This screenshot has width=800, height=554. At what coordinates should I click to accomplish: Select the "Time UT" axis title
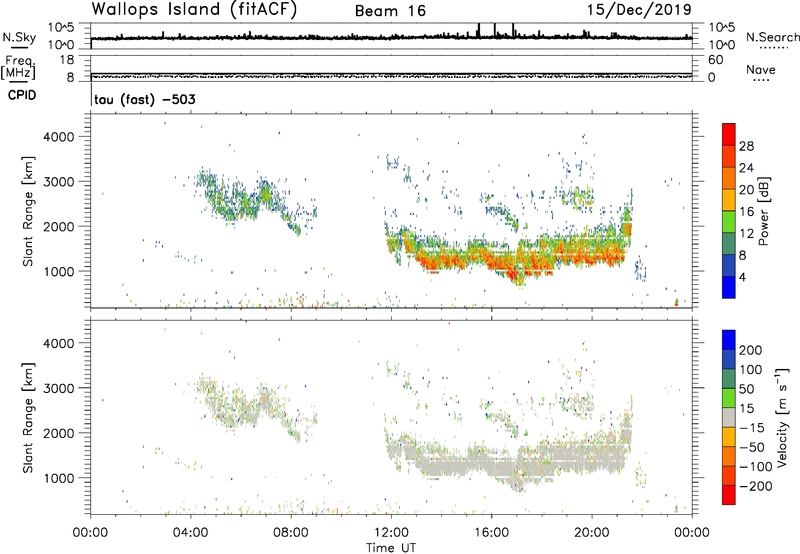click(x=391, y=548)
